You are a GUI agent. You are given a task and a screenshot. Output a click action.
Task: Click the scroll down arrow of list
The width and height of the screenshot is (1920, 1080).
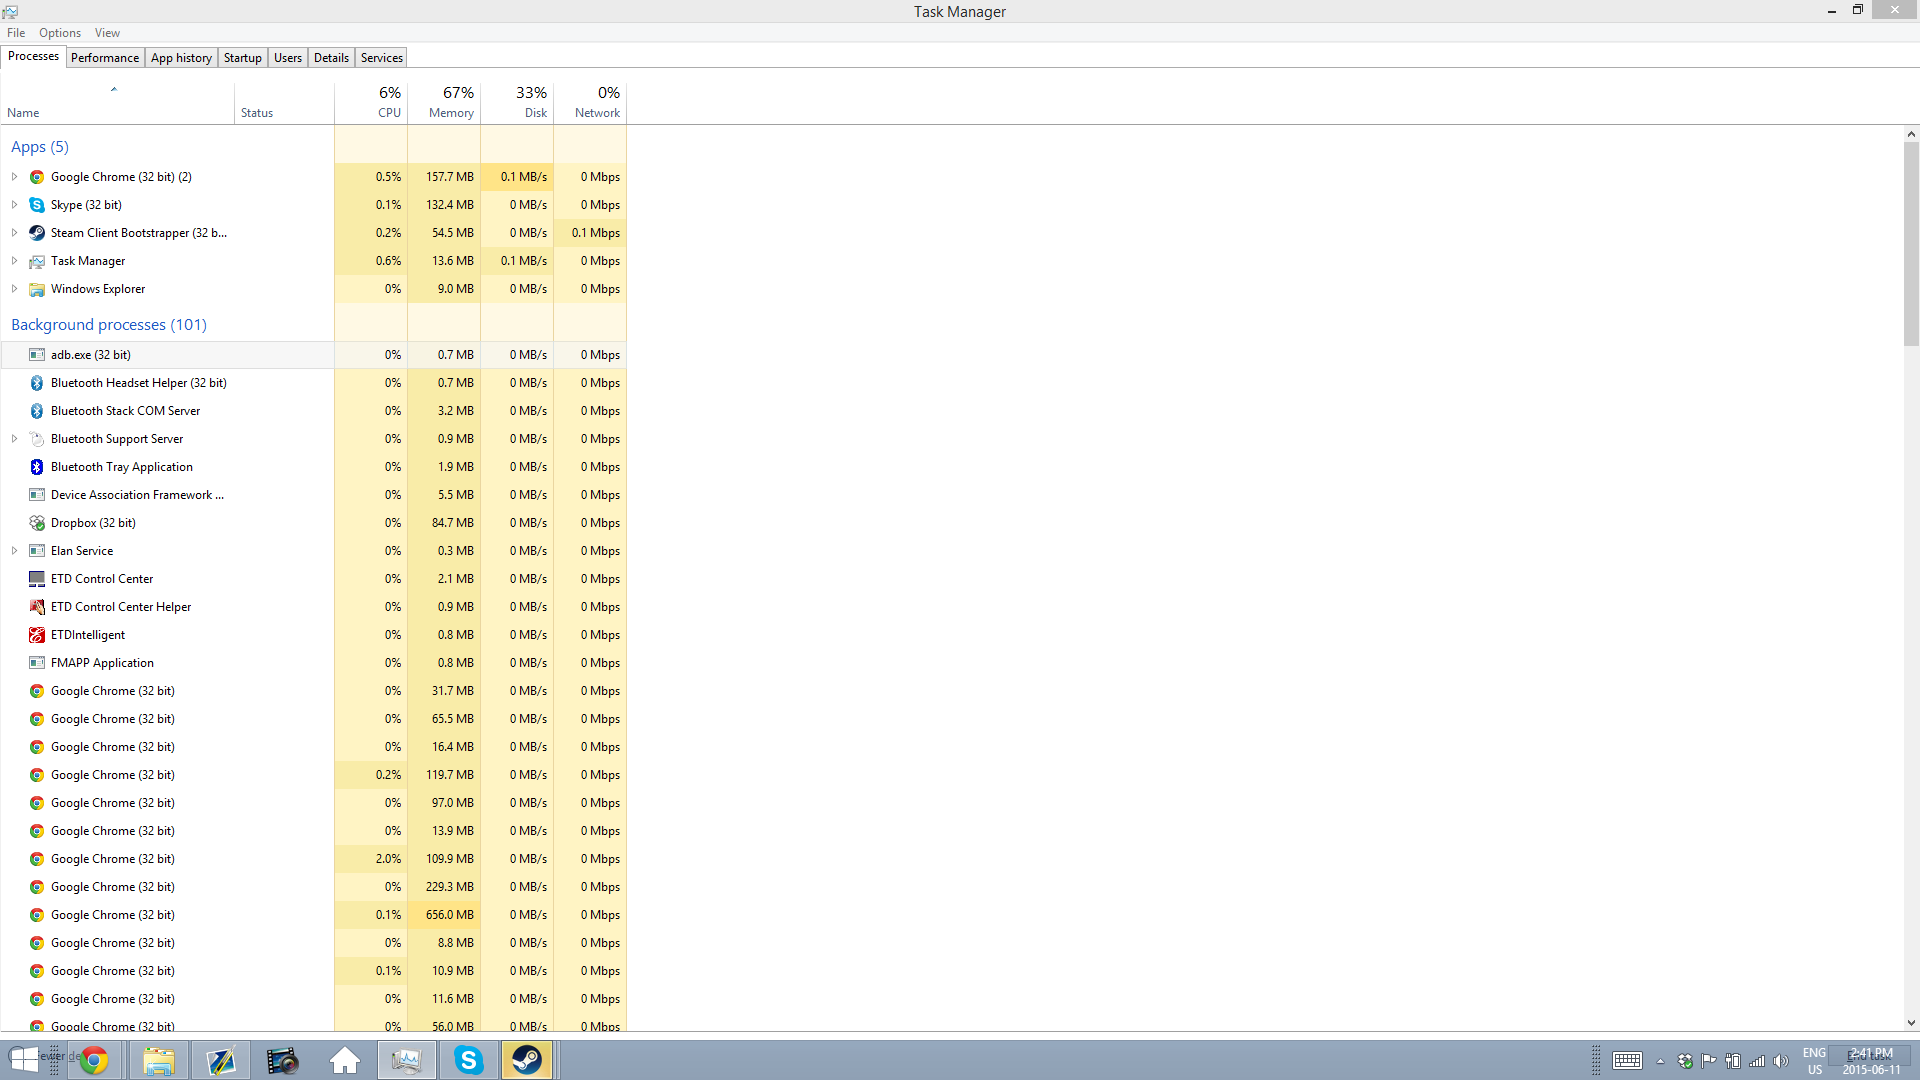pos(1911,1023)
